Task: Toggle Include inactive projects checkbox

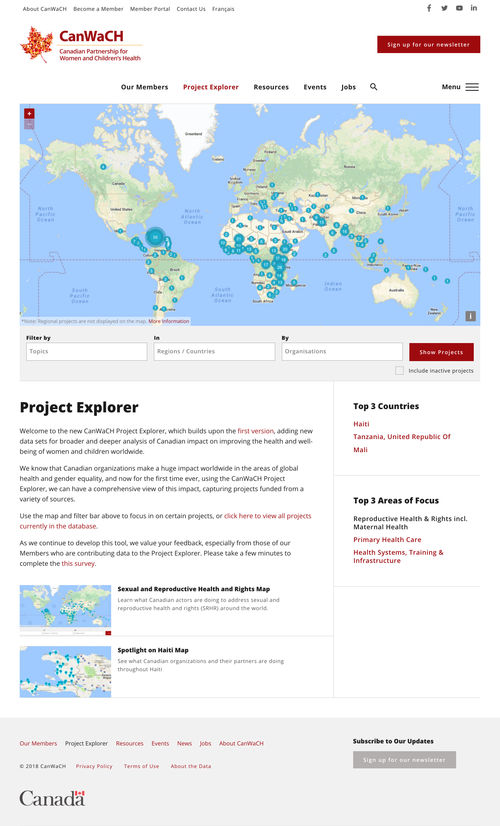Action: tap(399, 371)
